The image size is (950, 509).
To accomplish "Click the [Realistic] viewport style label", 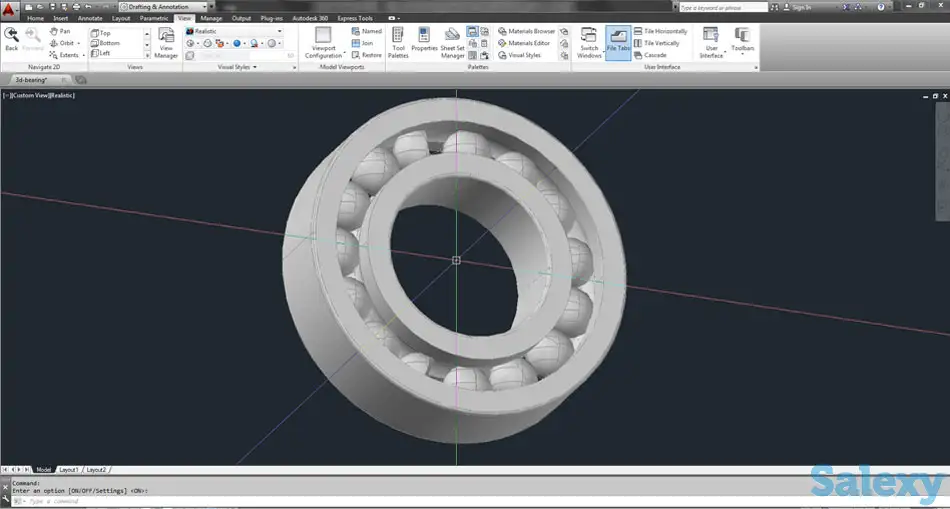I will coord(62,96).
